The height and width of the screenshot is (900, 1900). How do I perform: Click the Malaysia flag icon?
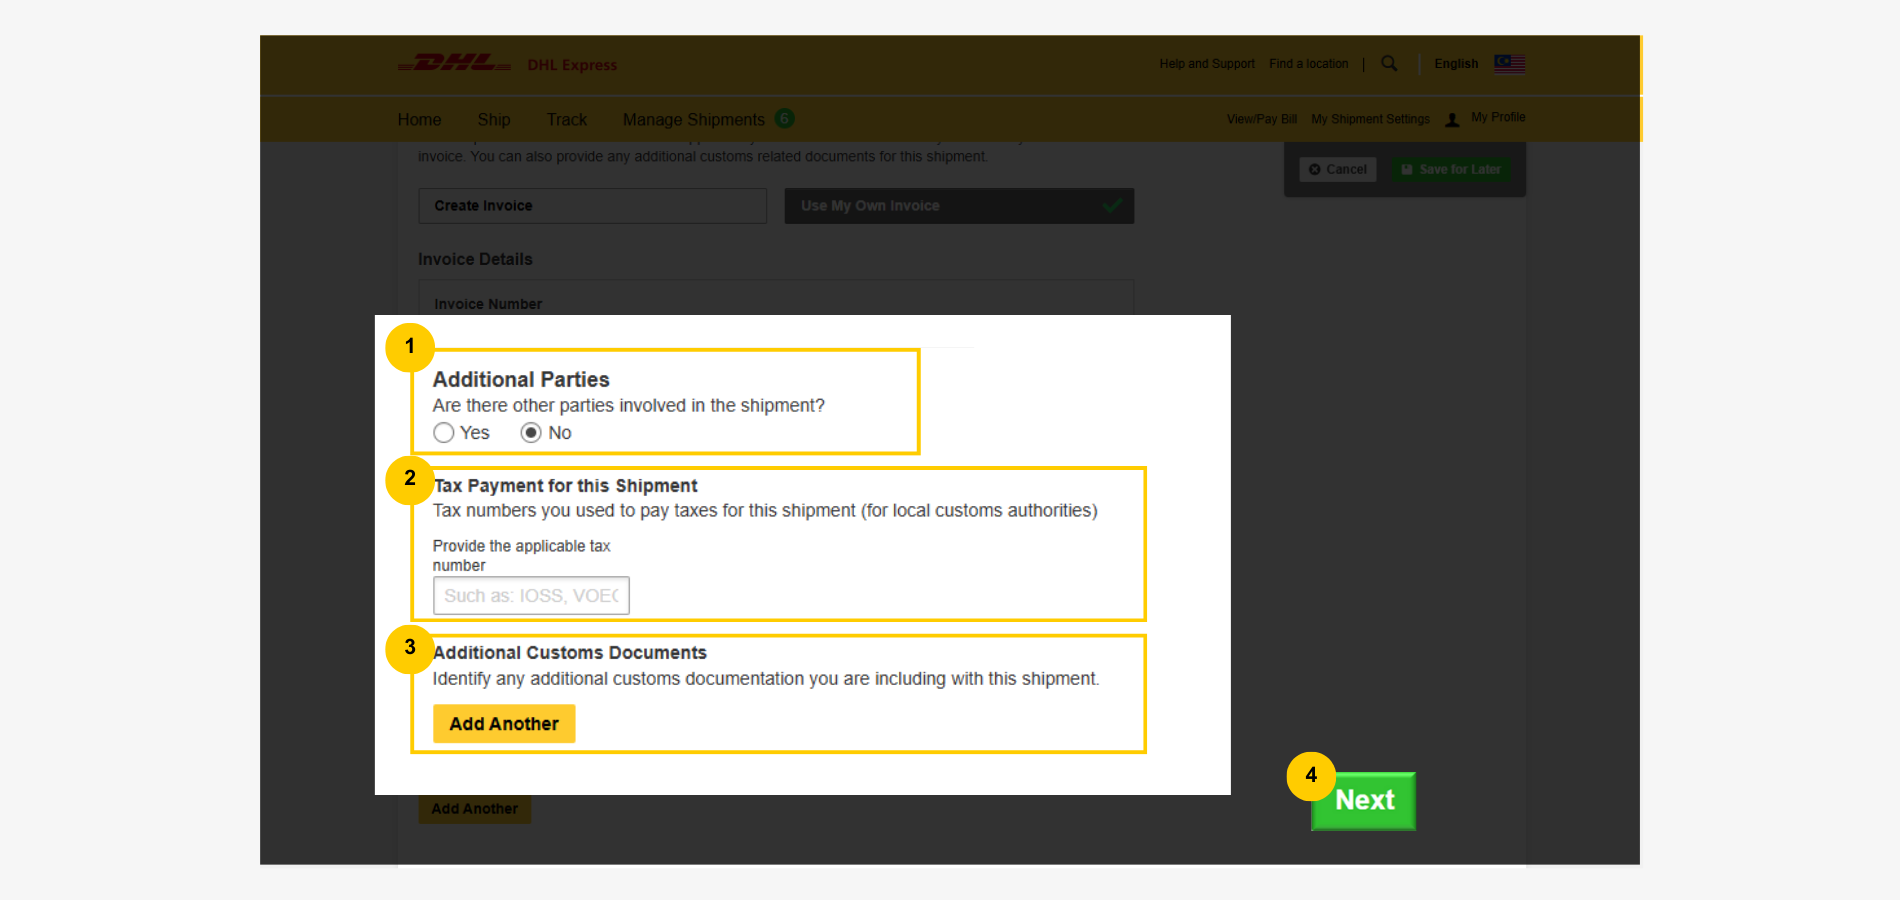[x=1509, y=64]
